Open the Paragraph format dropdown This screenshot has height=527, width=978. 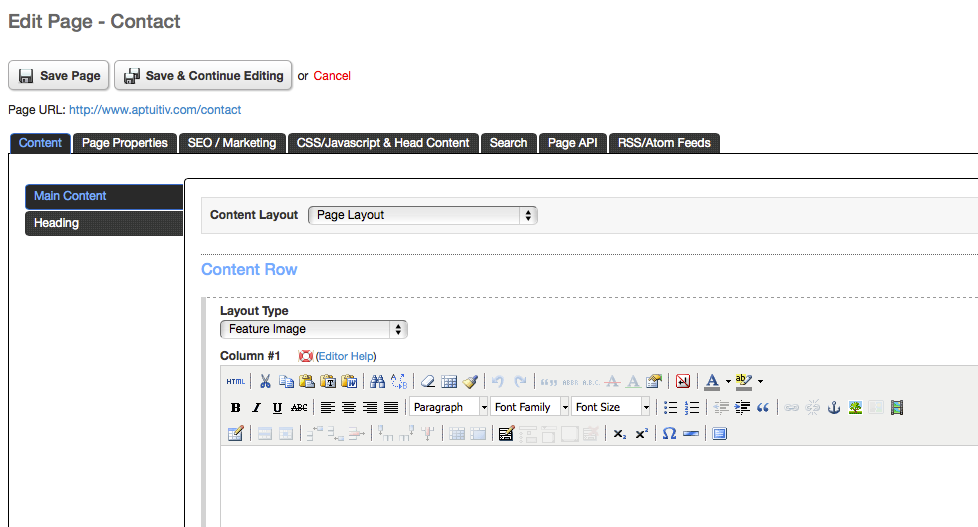pos(448,407)
